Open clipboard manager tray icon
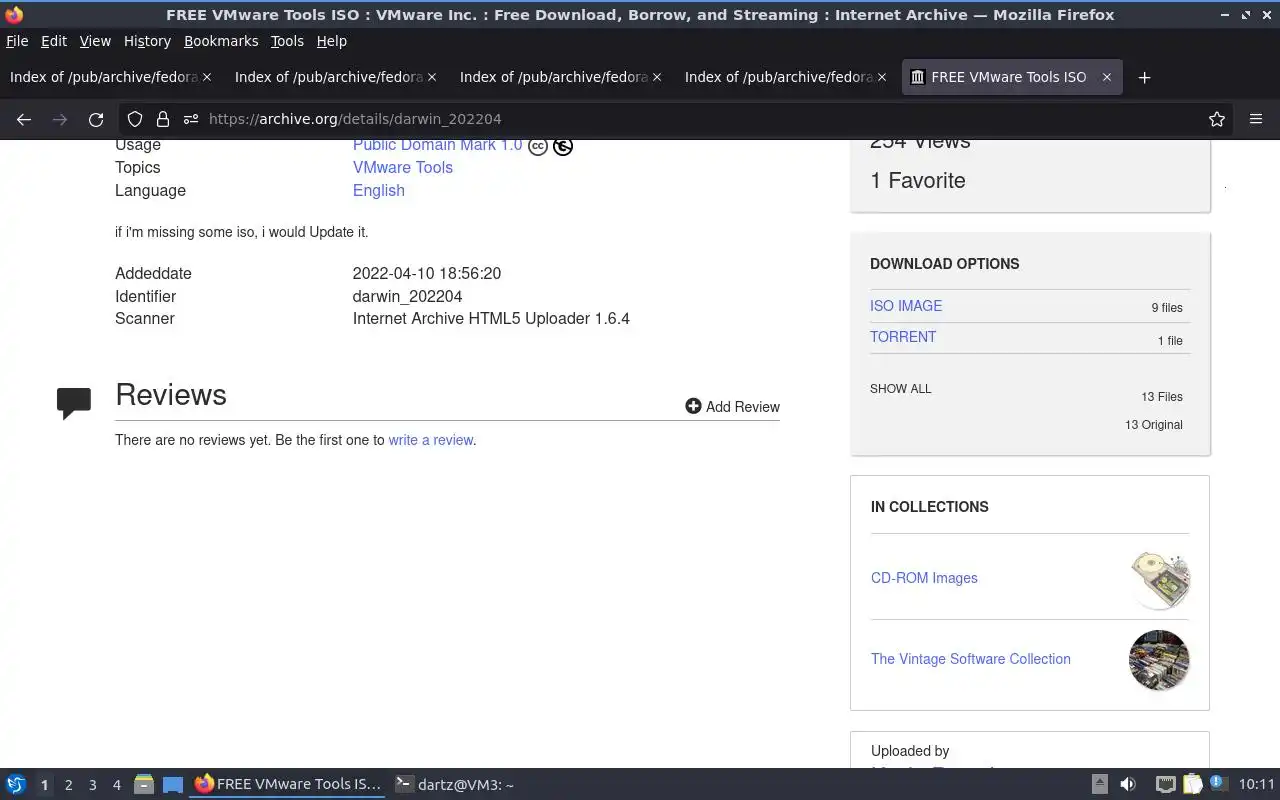 [1192, 785]
